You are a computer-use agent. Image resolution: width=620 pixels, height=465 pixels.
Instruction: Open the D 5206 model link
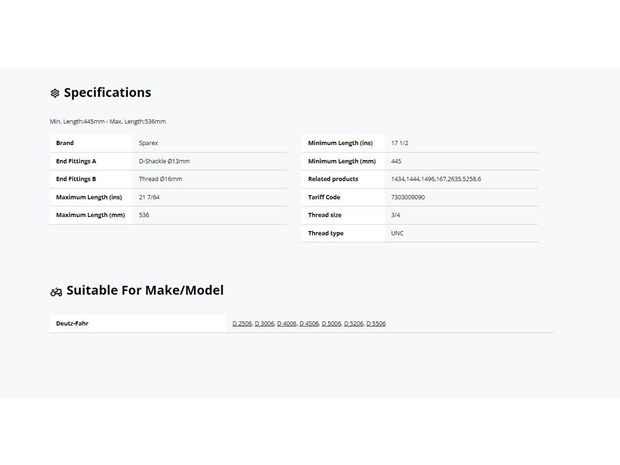pos(353,323)
